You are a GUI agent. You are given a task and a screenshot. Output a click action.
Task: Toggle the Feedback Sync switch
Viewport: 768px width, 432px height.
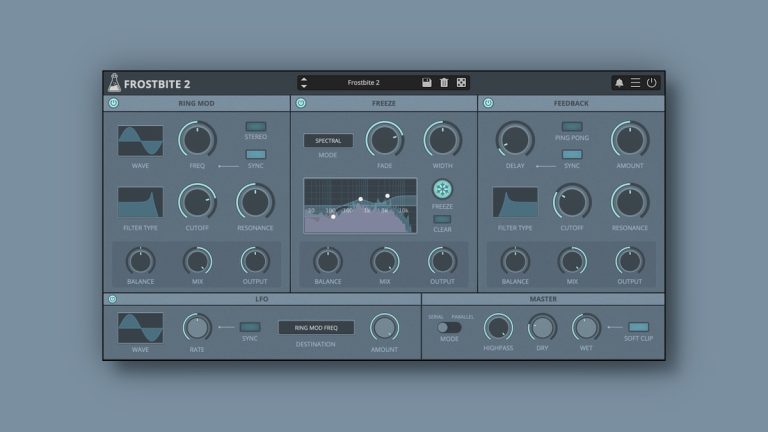(572, 155)
